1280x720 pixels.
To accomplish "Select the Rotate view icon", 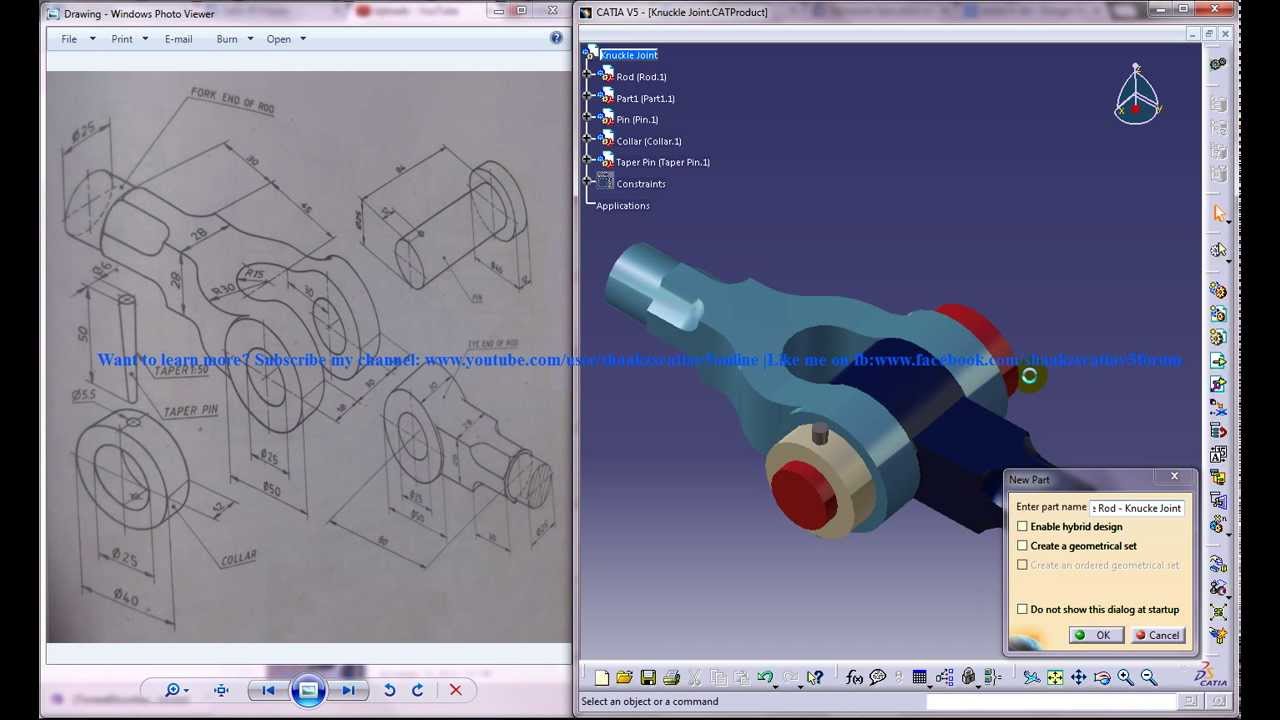I will (1101, 678).
